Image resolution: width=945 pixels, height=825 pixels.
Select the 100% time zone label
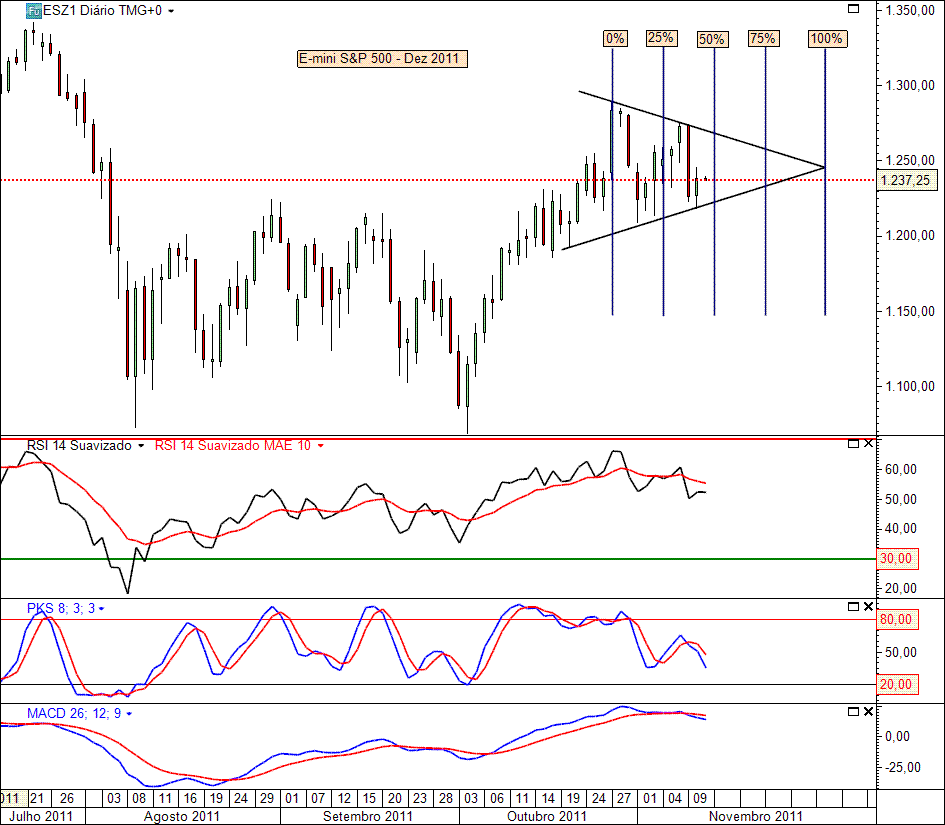tap(827, 39)
